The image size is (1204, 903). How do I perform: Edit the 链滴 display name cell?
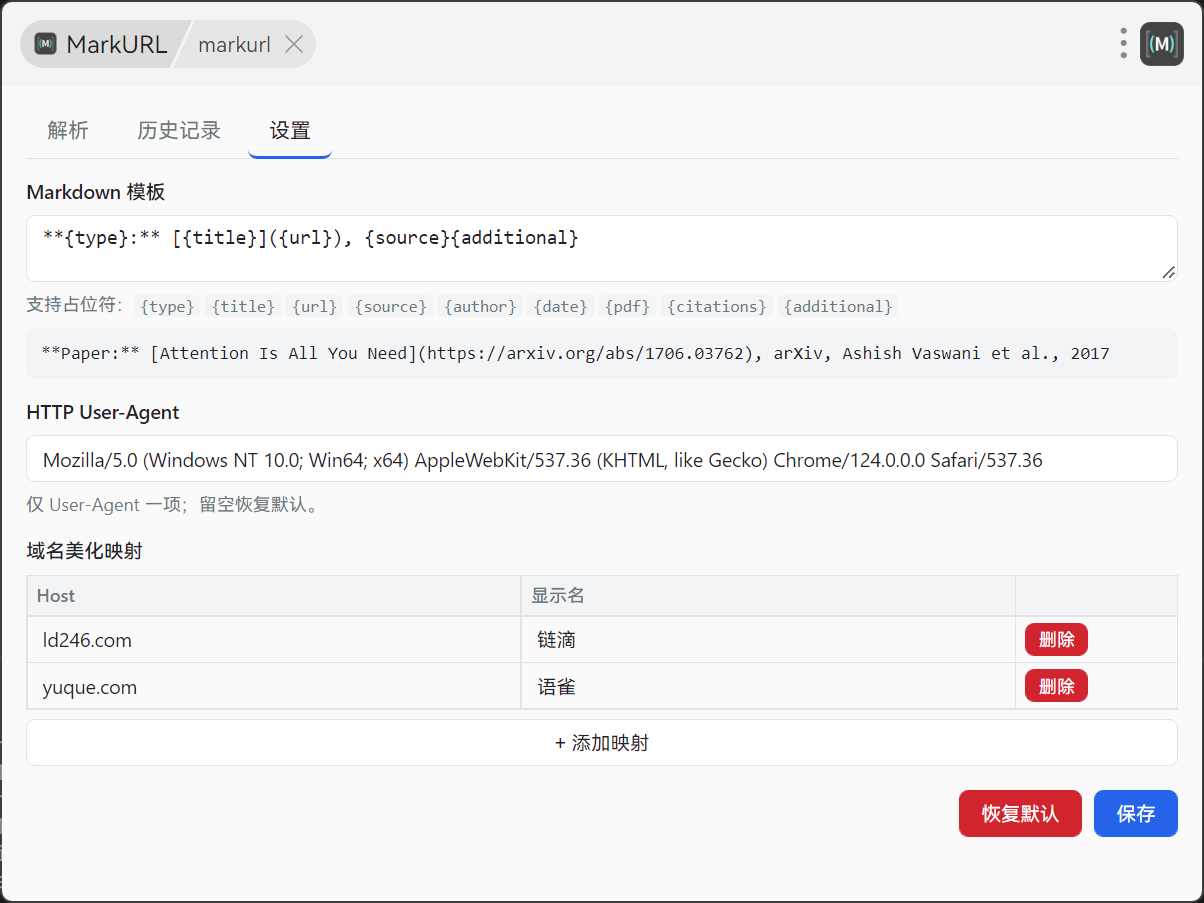(x=768, y=640)
